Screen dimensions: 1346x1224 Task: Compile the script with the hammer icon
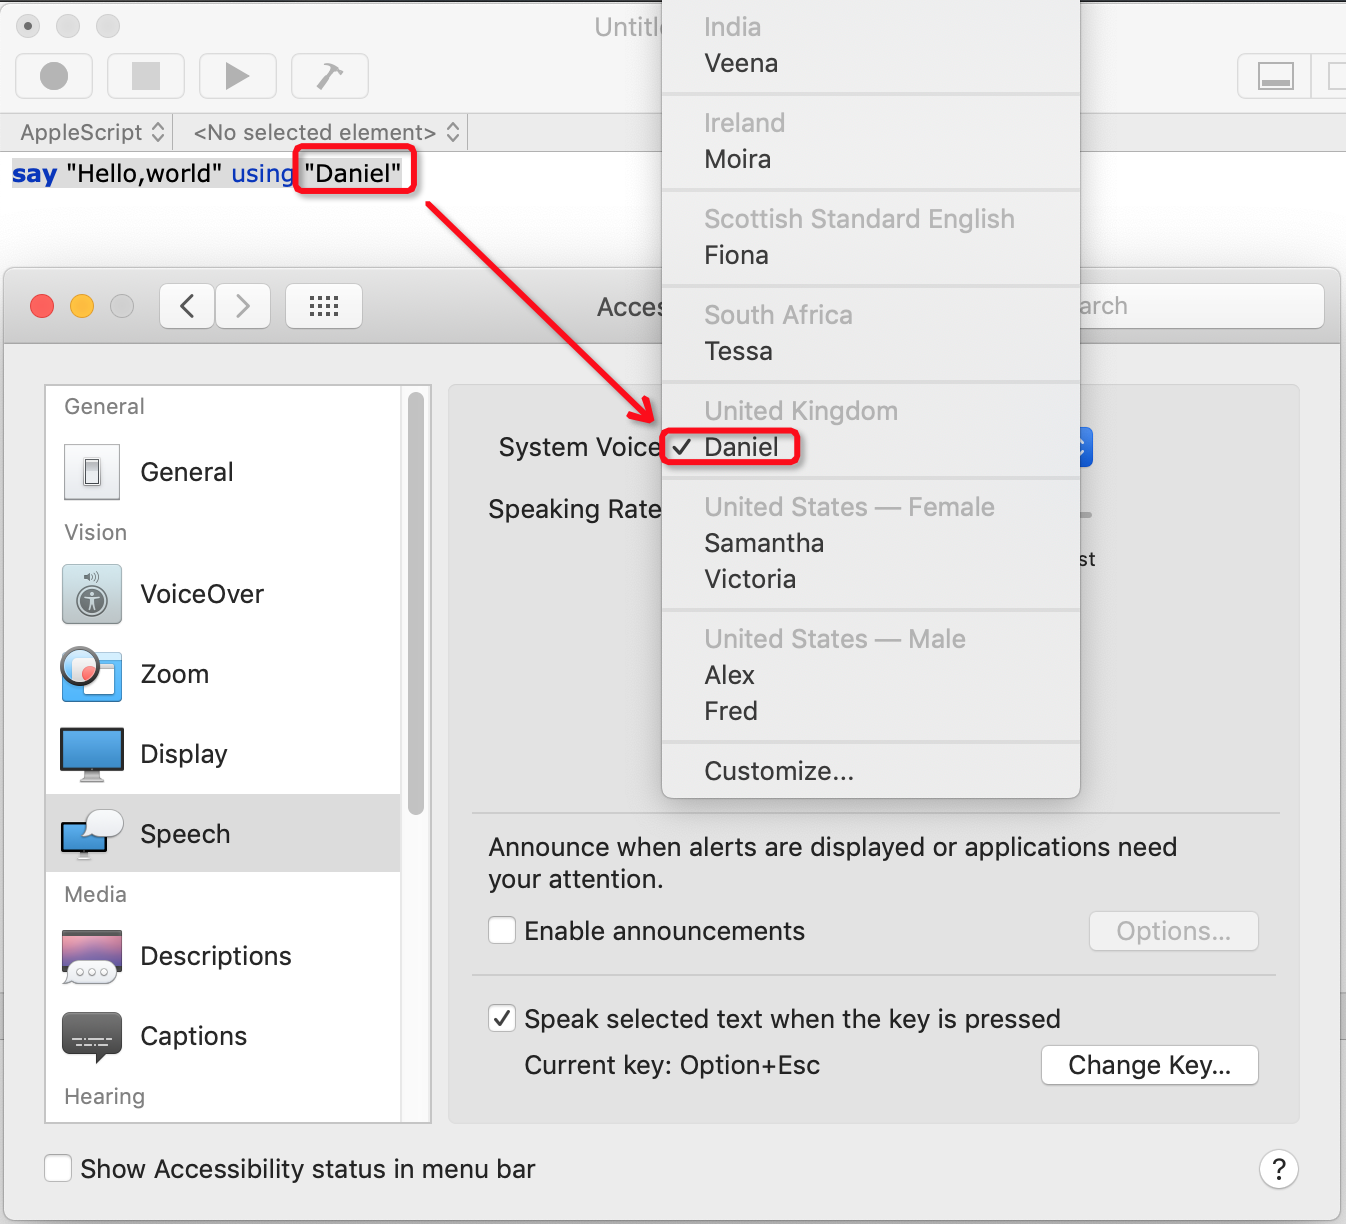329,76
